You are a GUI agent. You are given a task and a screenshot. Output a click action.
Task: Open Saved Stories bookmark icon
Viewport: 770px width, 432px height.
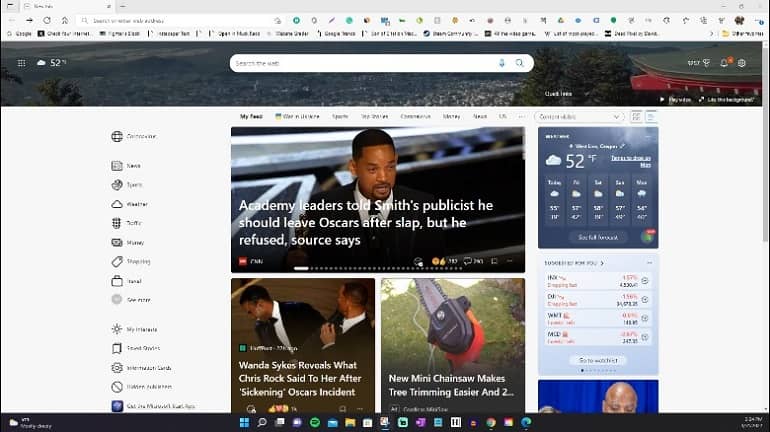click(x=117, y=348)
